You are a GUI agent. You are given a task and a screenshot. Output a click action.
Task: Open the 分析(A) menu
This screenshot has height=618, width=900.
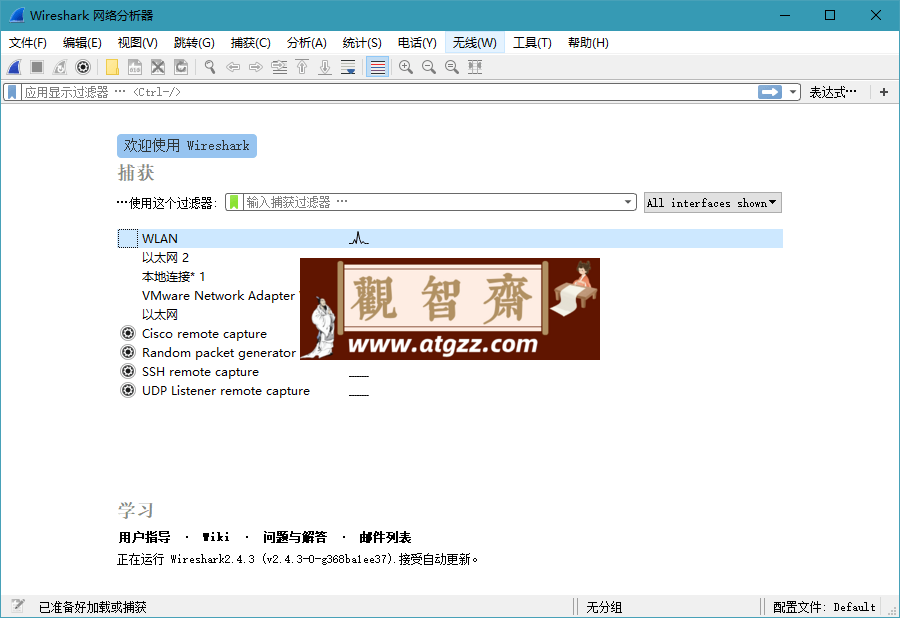pyautogui.click(x=307, y=42)
